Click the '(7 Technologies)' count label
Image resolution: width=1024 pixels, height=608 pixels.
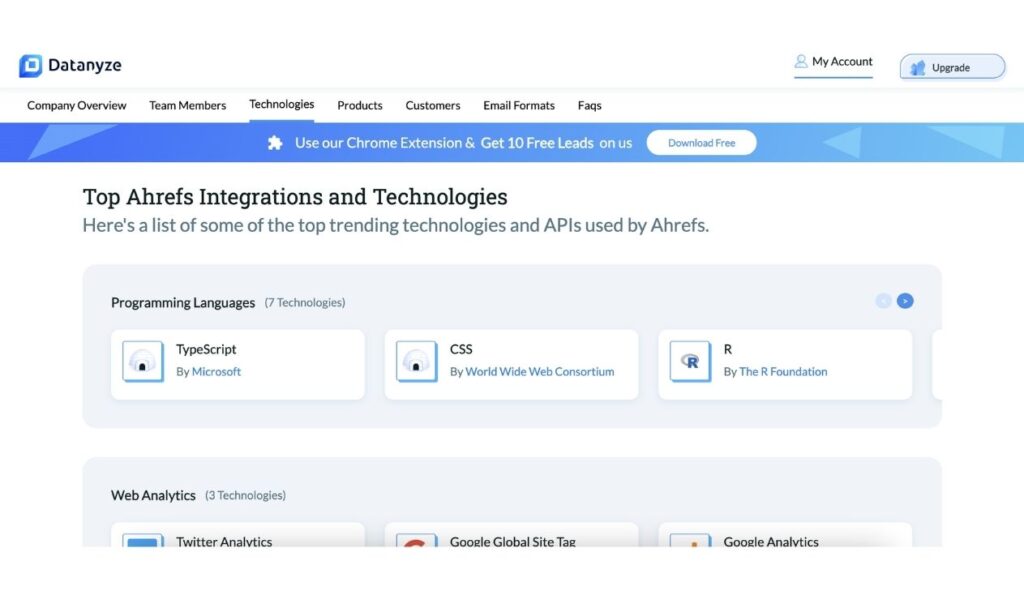(305, 302)
